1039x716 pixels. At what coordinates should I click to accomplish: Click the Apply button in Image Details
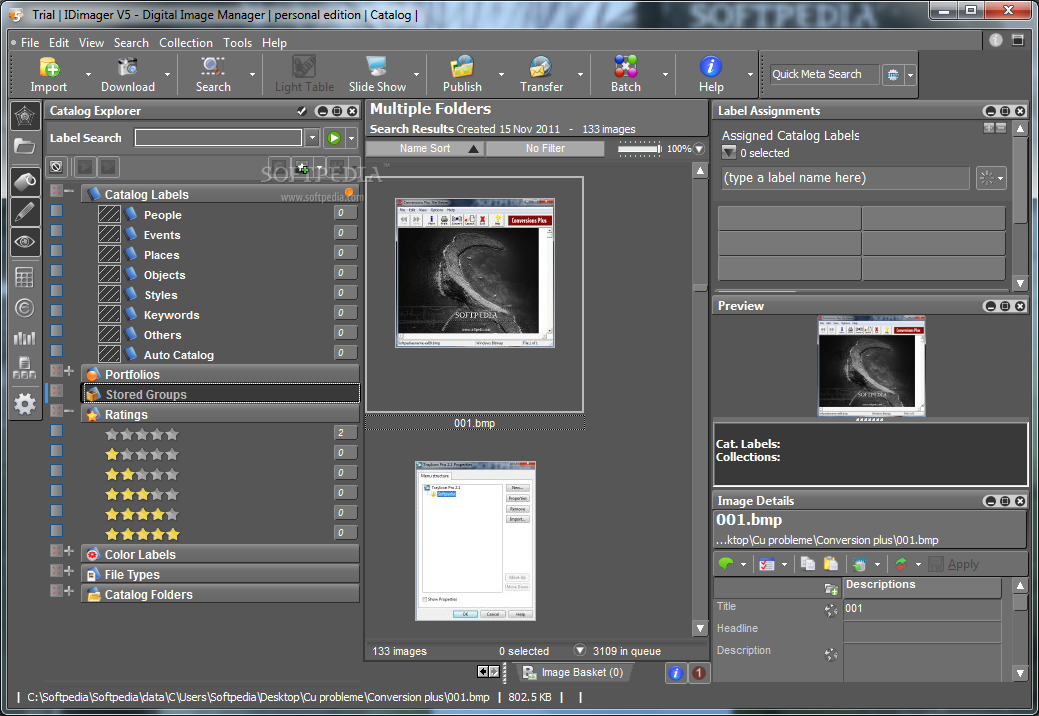point(954,564)
